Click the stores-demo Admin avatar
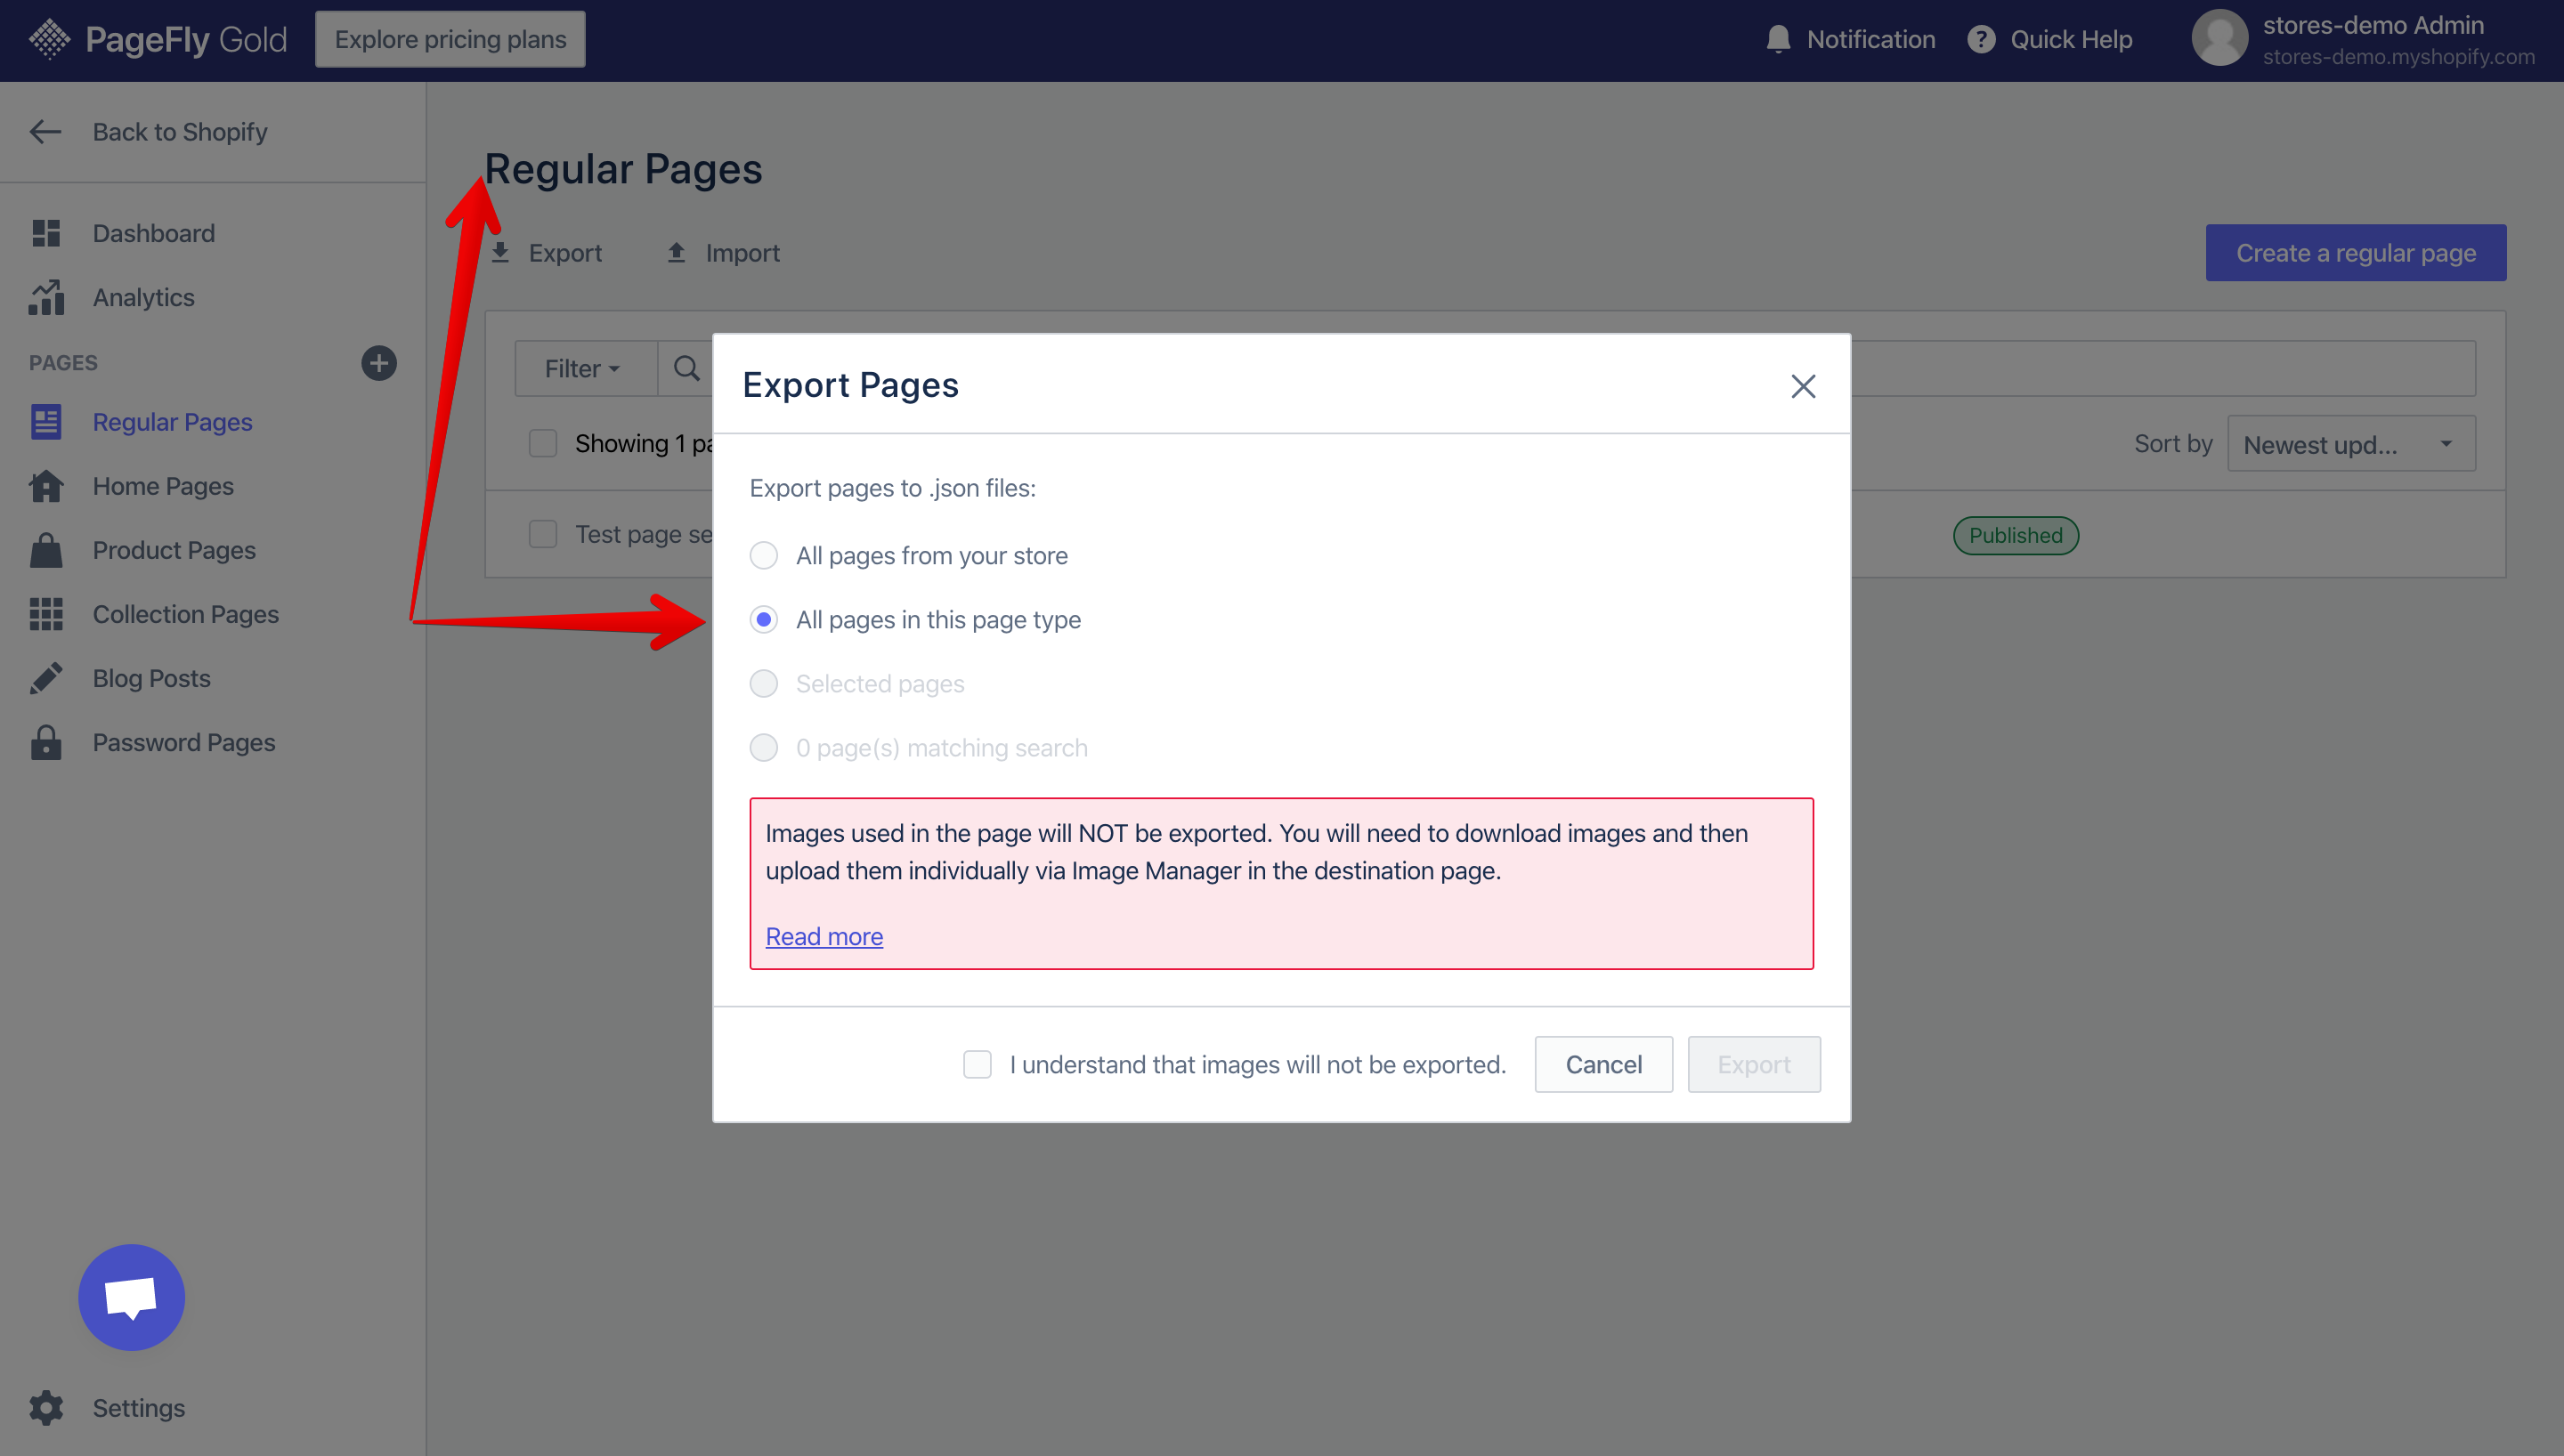 pyautogui.click(x=2219, y=38)
